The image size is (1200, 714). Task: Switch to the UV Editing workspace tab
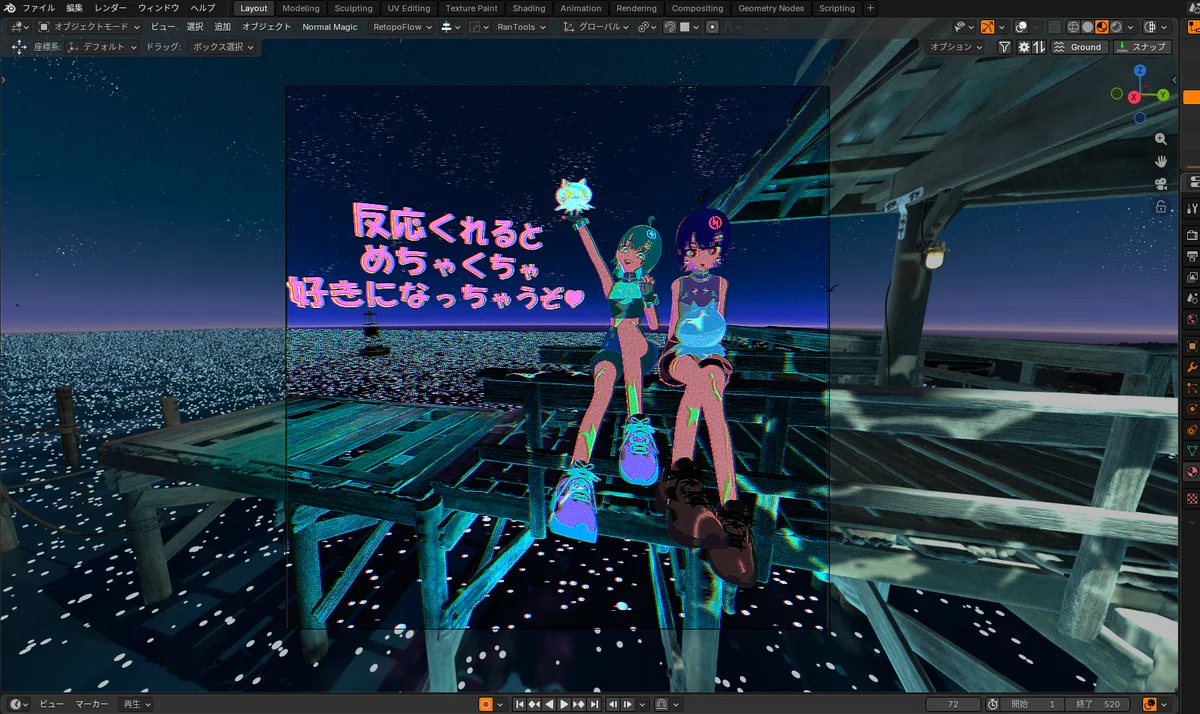408,8
